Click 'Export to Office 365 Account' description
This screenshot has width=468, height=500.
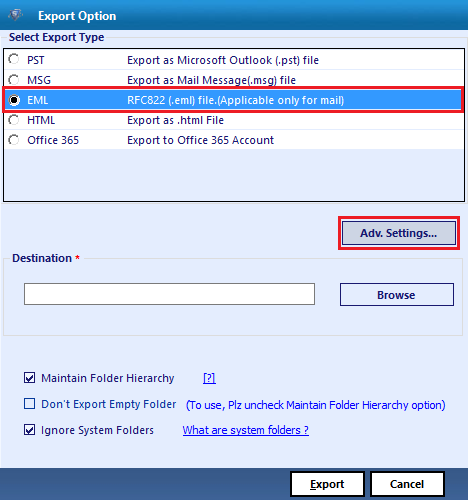tap(201, 140)
